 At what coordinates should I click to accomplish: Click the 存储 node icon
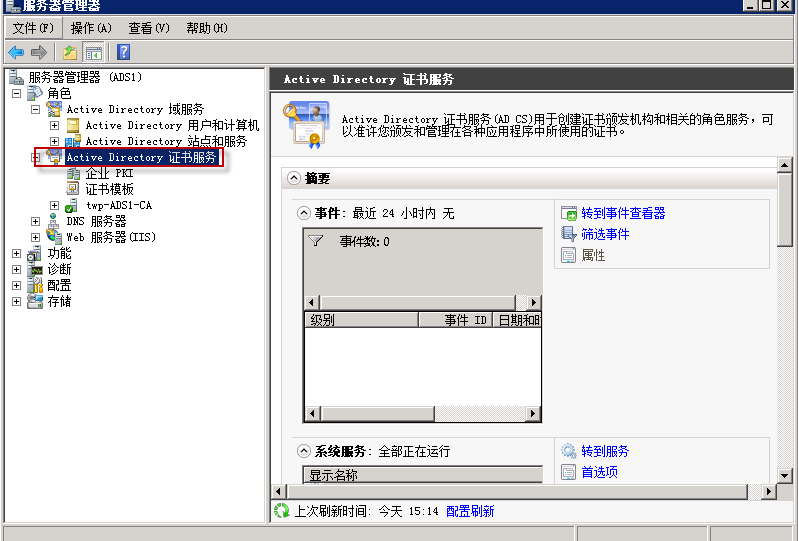tap(35, 301)
